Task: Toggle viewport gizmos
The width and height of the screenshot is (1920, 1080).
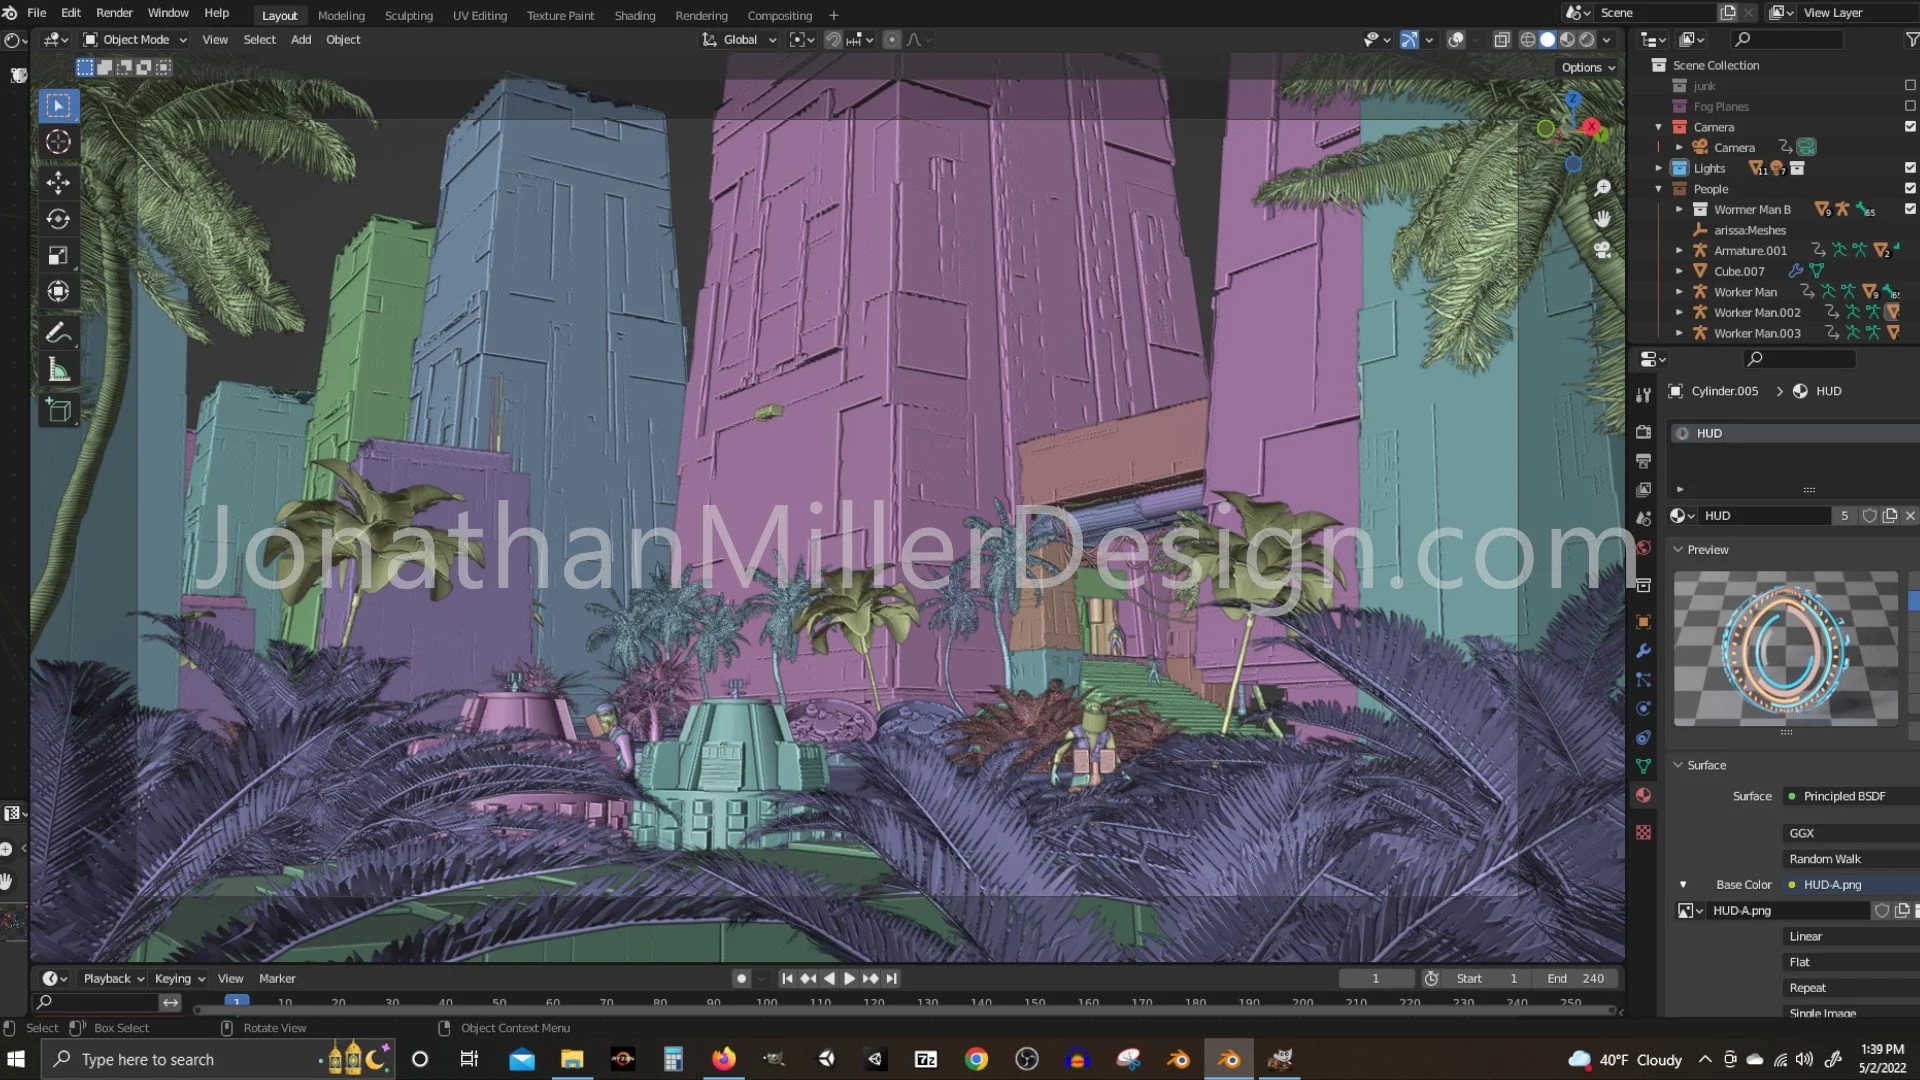Action: coord(1409,40)
